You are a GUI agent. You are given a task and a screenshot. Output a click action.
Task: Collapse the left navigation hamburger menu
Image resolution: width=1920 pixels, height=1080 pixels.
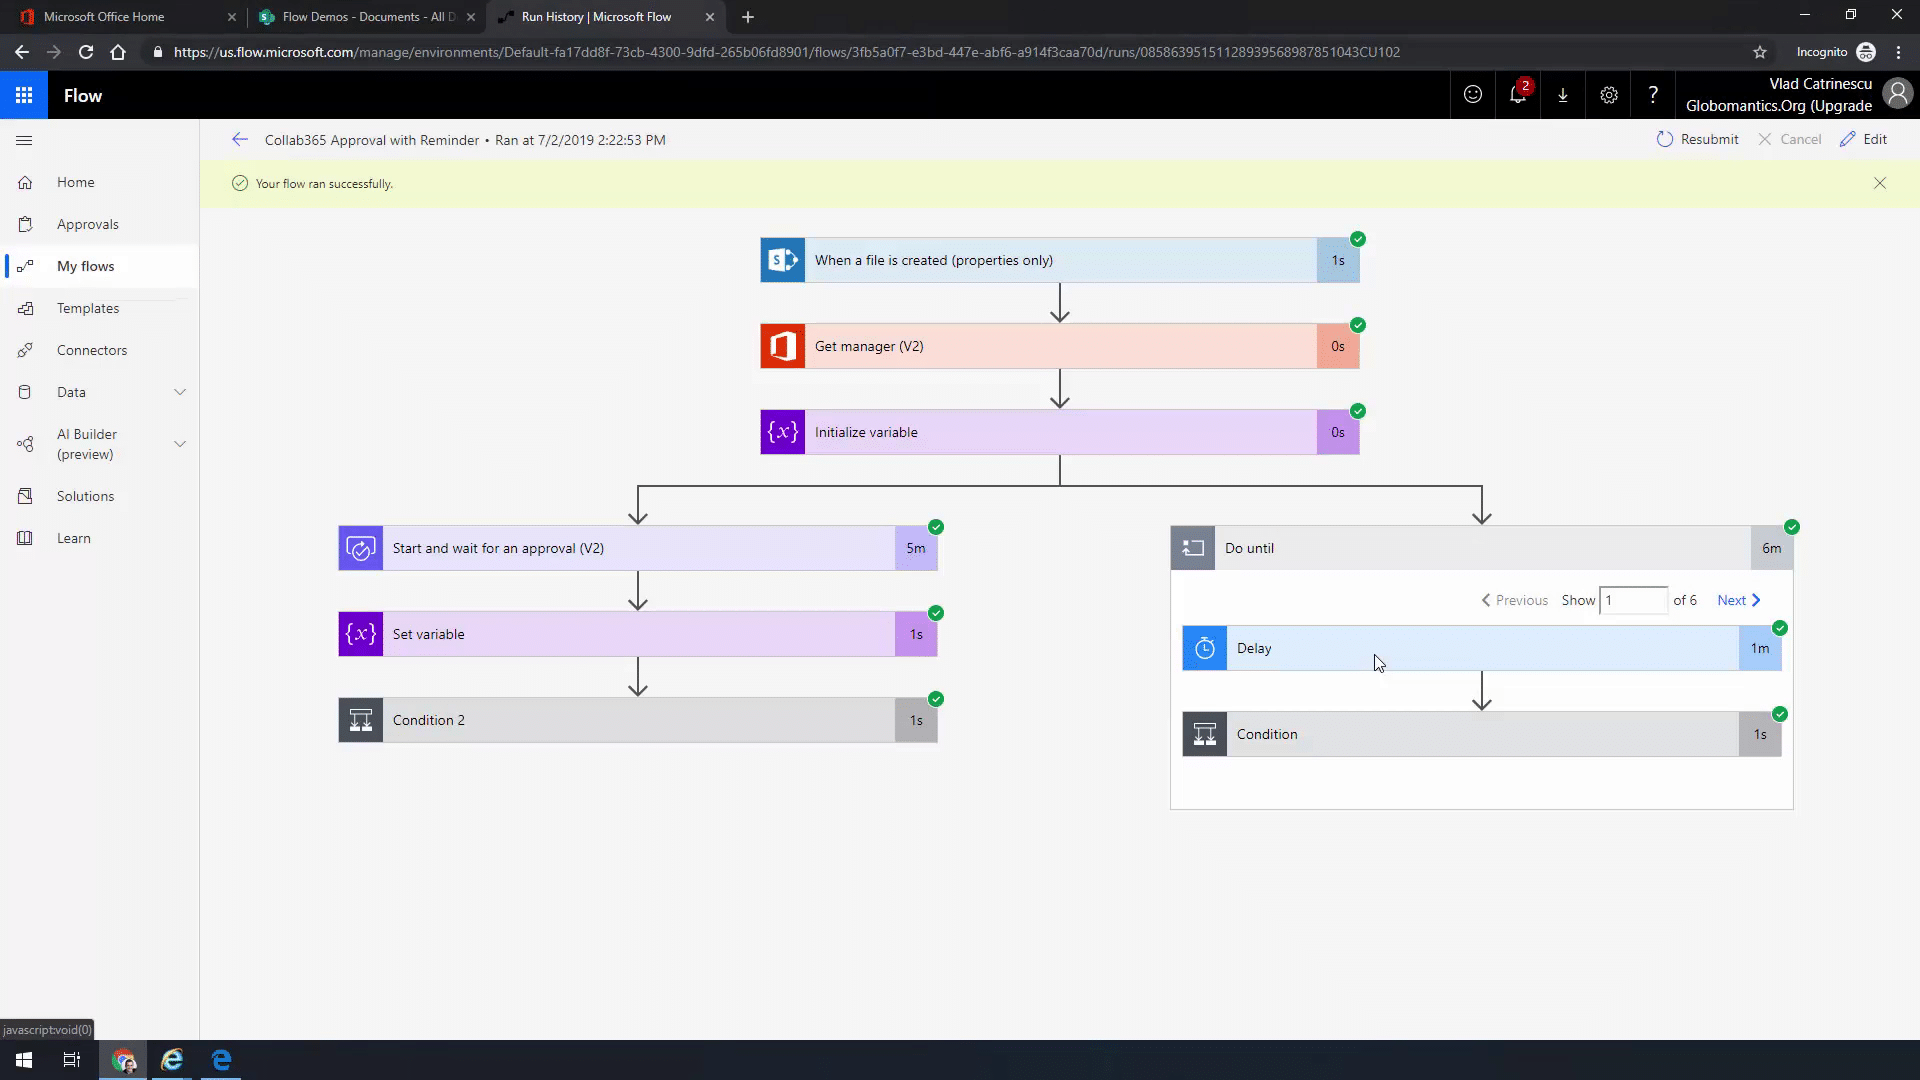tap(25, 140)
